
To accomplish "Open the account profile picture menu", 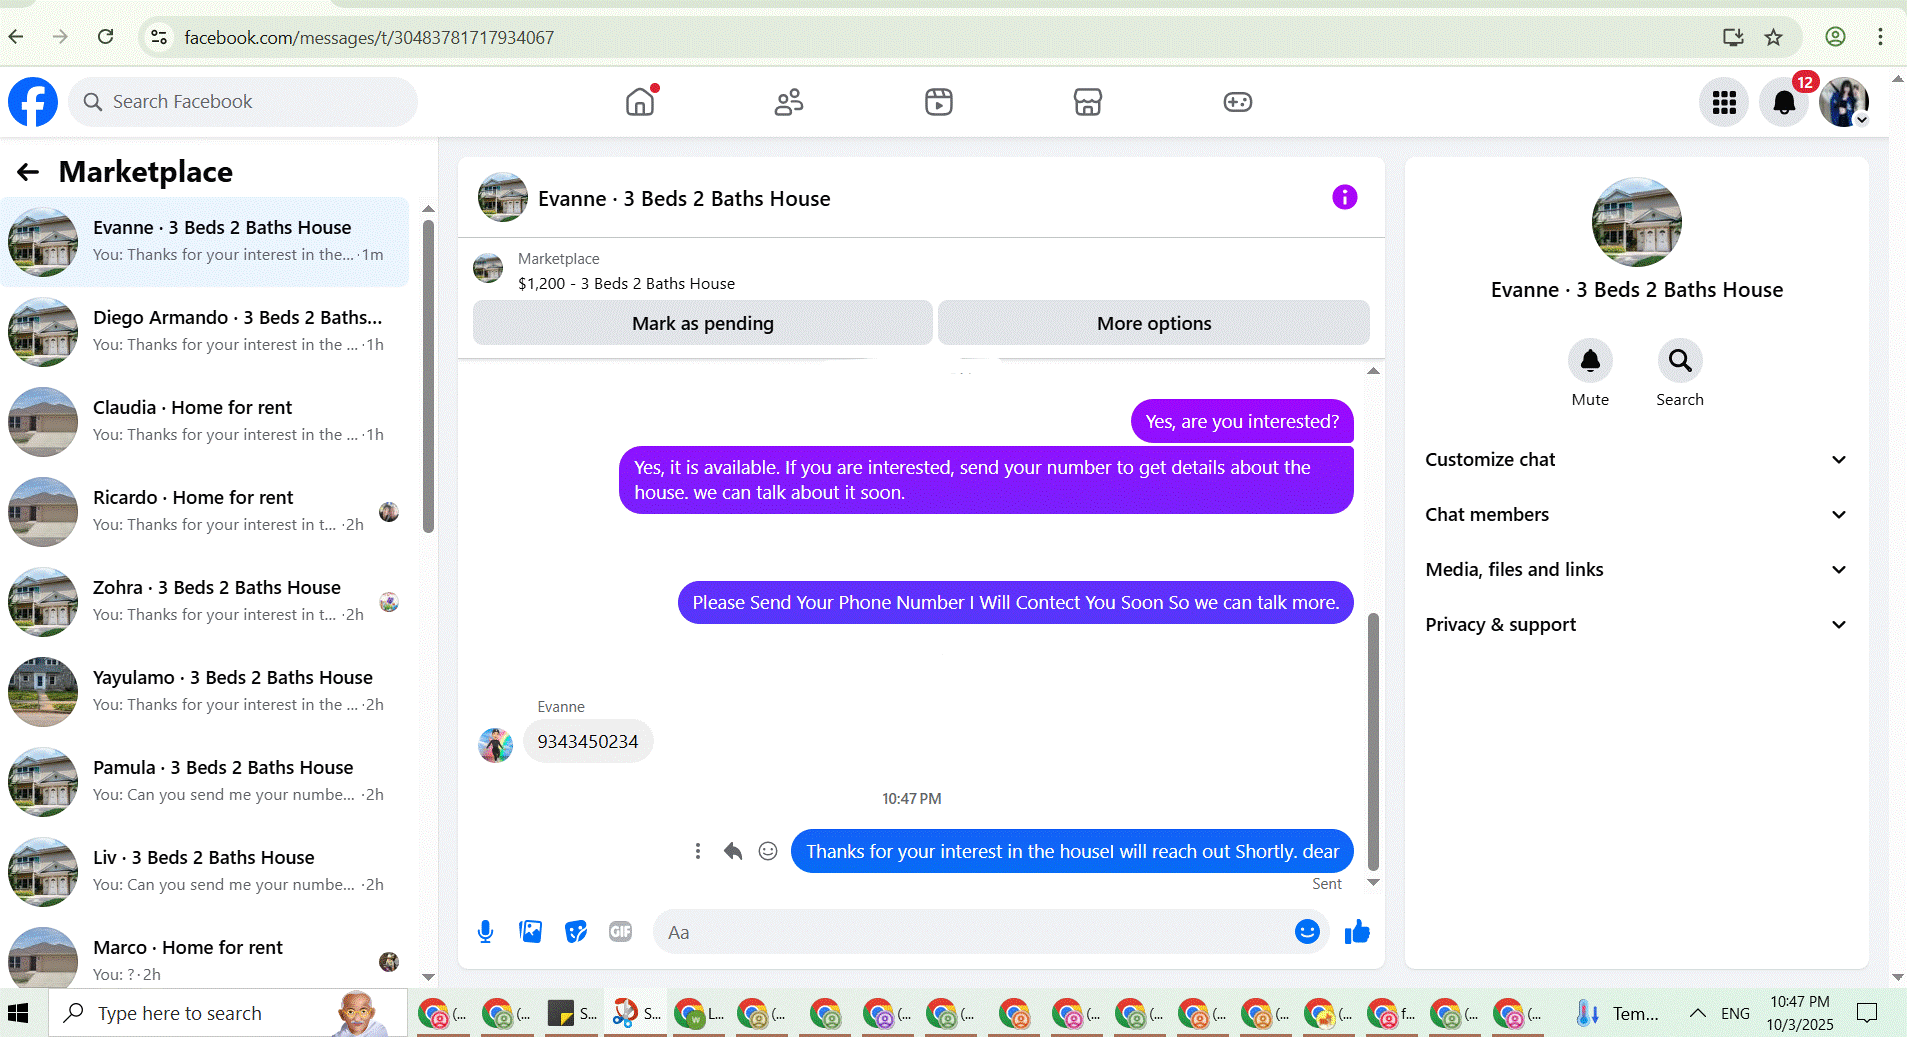I will click(x=1844, y=102).
